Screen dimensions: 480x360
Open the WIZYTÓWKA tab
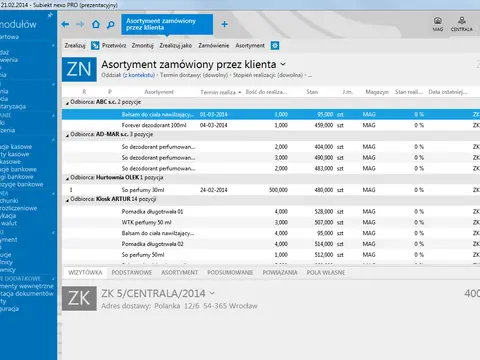coord(85,273)
